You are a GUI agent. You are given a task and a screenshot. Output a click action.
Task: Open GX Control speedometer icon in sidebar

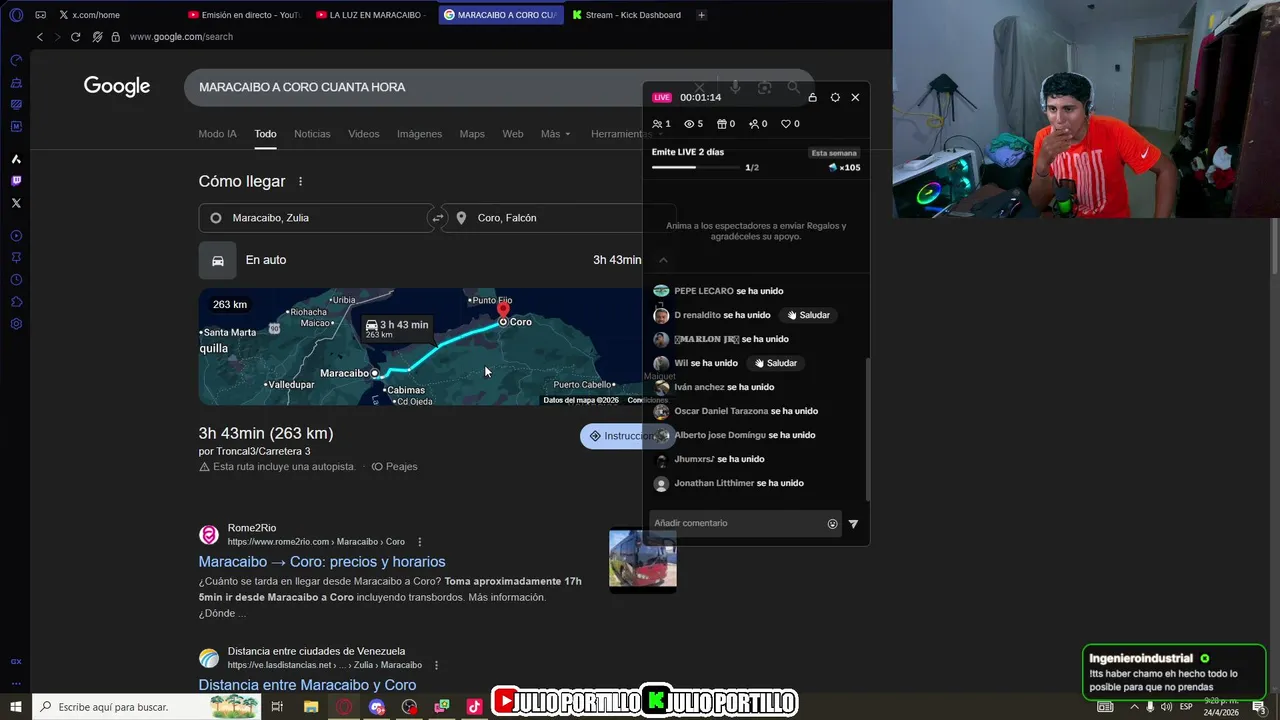(16, 60)
